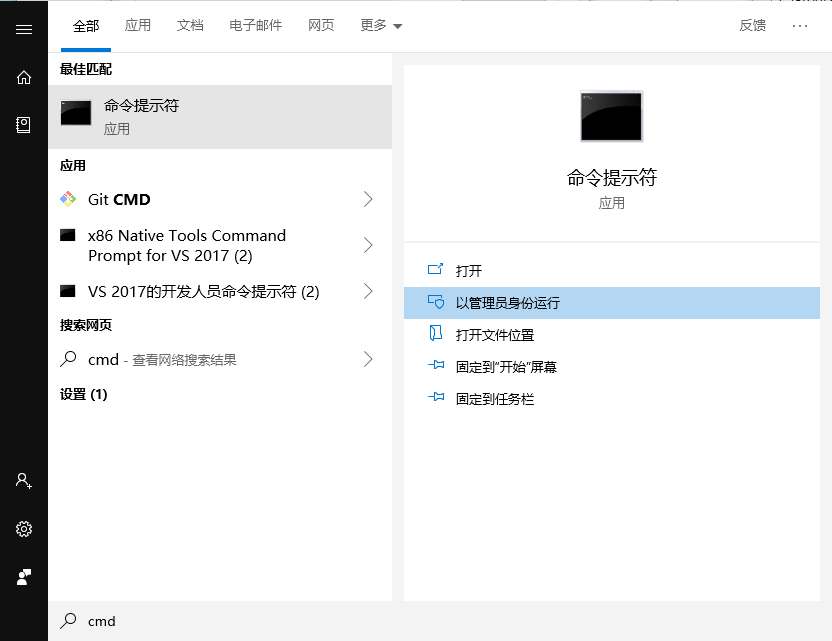Screen dimensions: 832x641
Task: Open the notebook icon in sidebar
Action: point(23,125)
